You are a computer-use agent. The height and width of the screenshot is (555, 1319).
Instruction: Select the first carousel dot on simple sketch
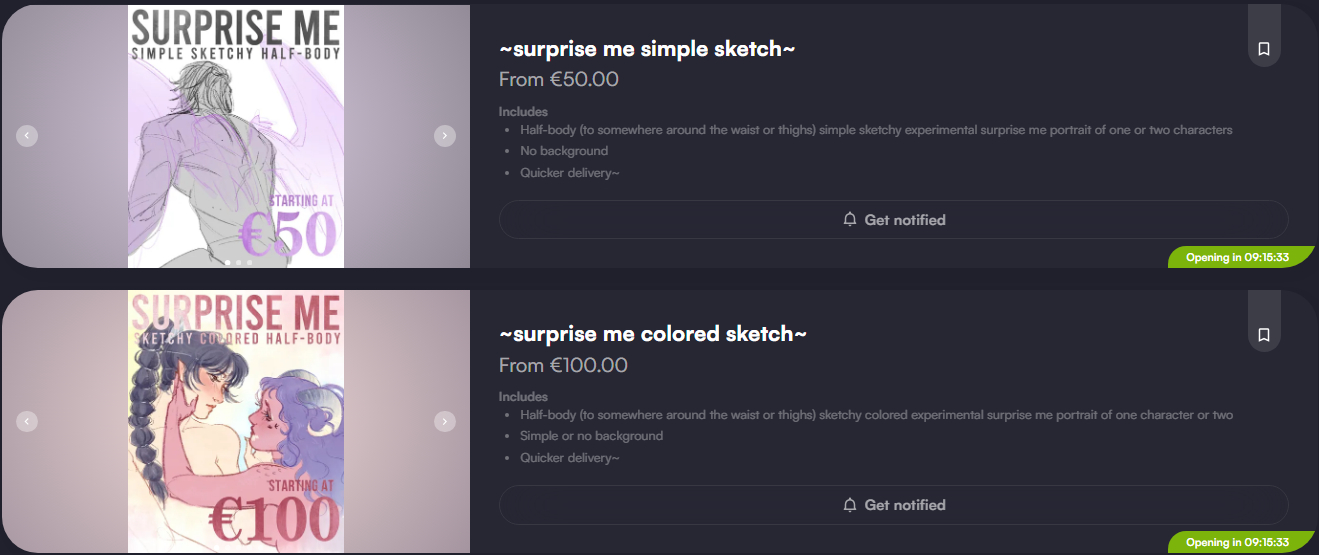point(227,263)
